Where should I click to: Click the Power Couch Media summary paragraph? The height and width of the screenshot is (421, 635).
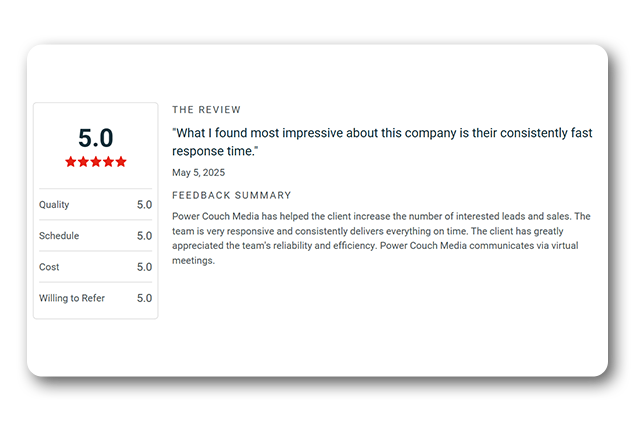381,238
